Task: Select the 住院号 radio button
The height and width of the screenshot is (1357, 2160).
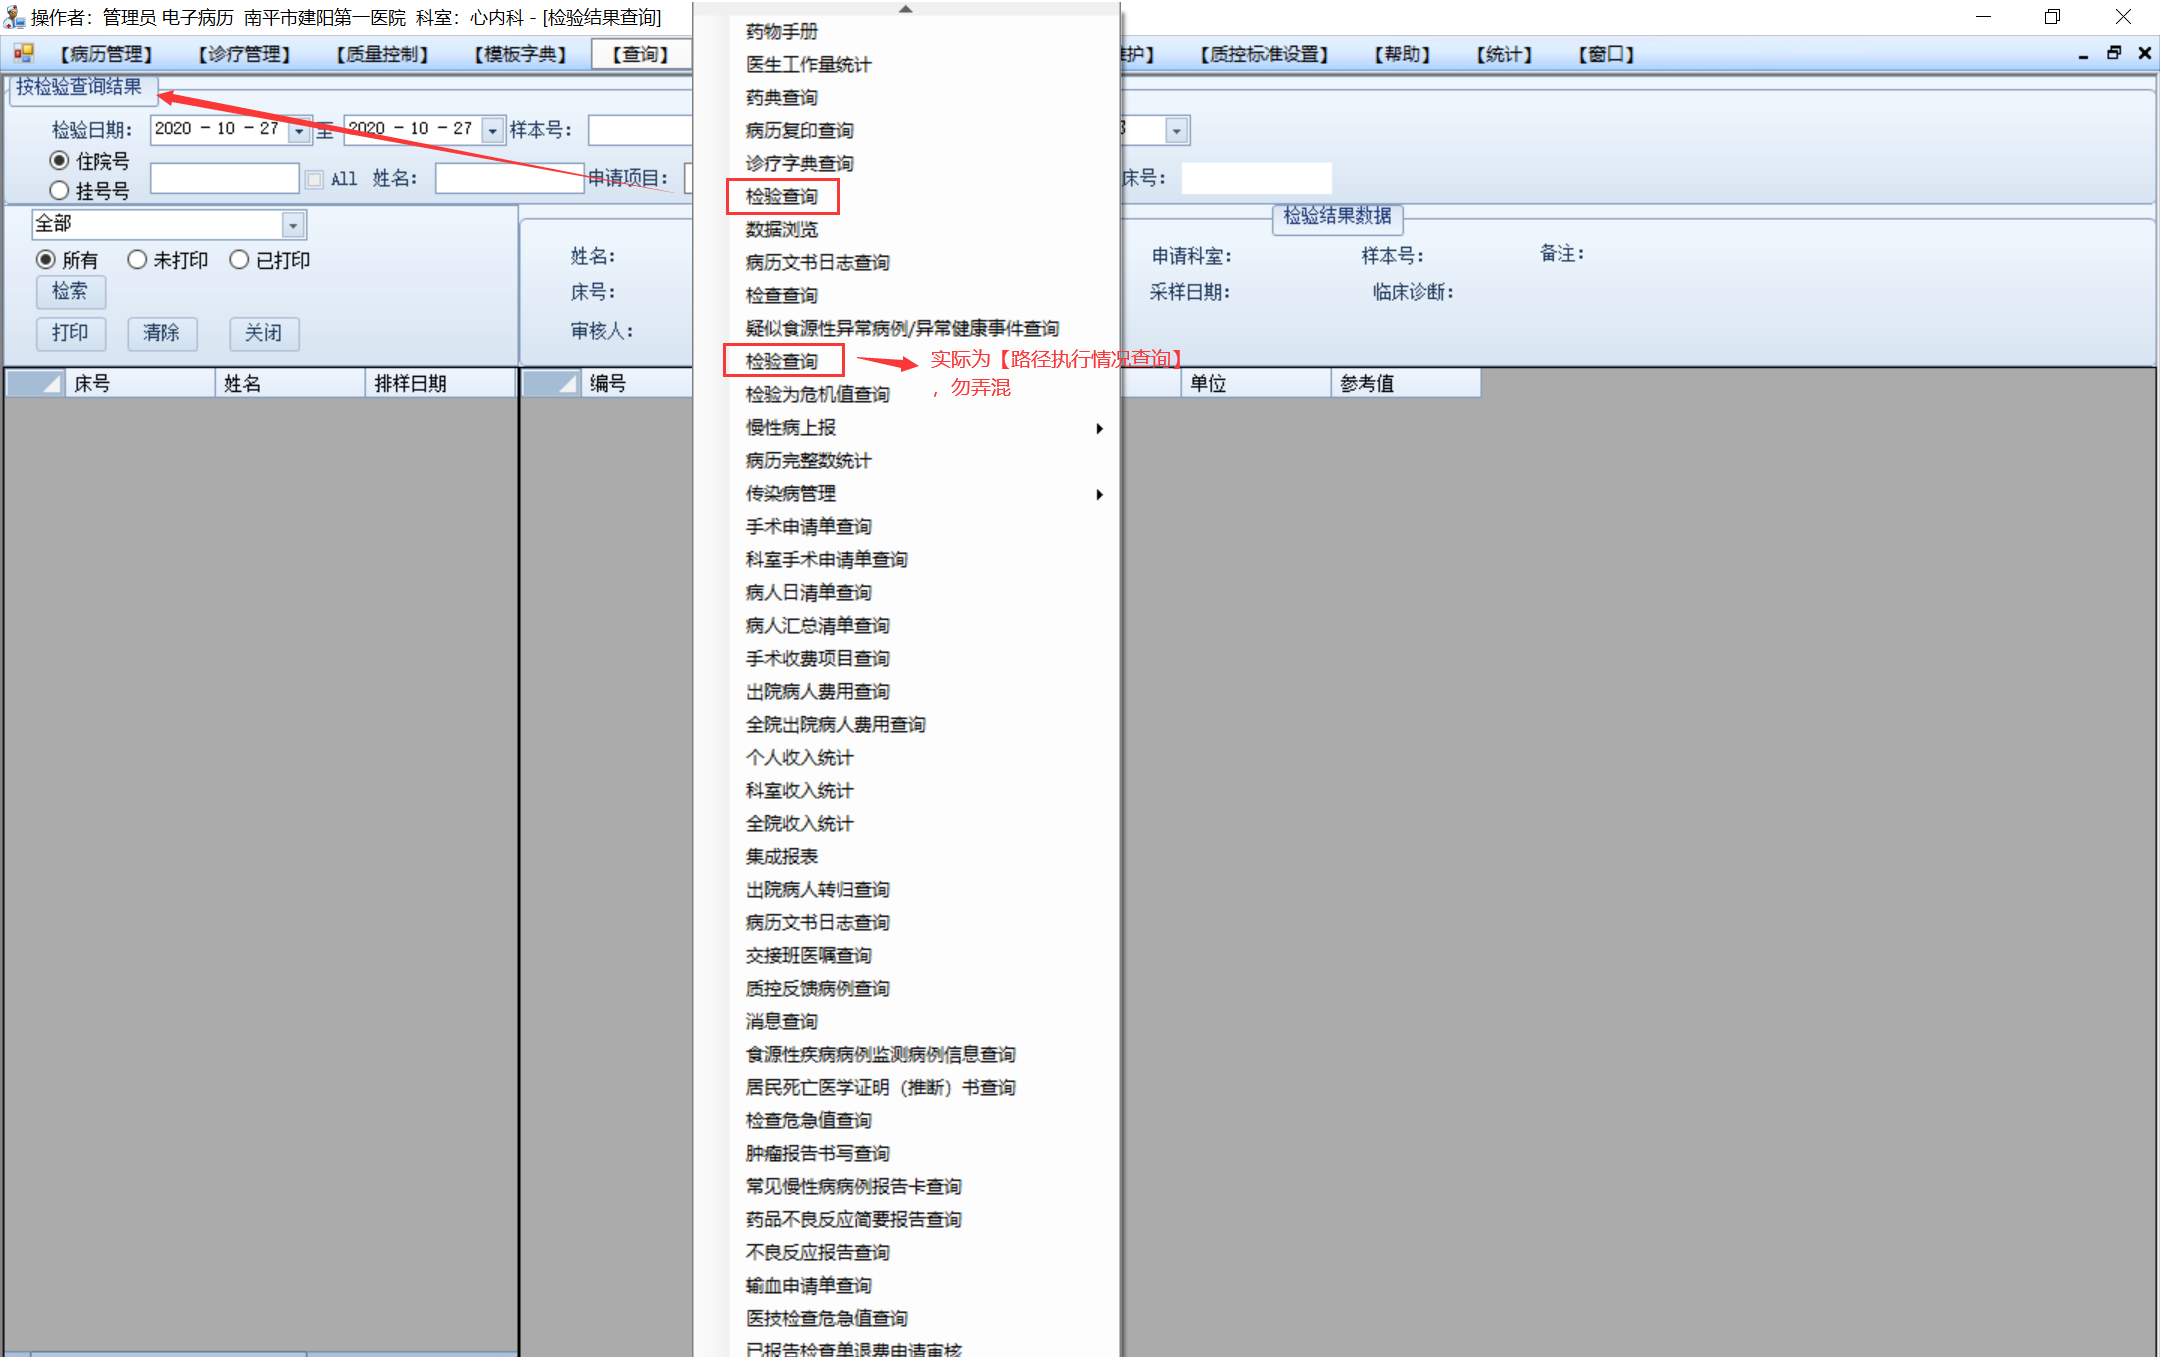Action: point(60,161)
